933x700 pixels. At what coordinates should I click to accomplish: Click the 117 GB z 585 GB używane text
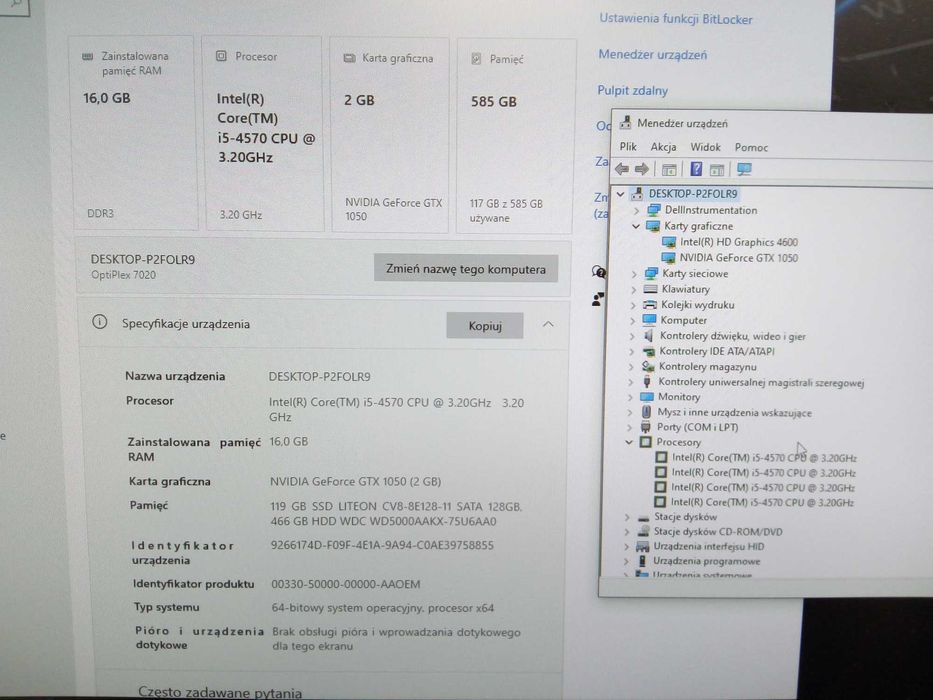coord(506,211)
